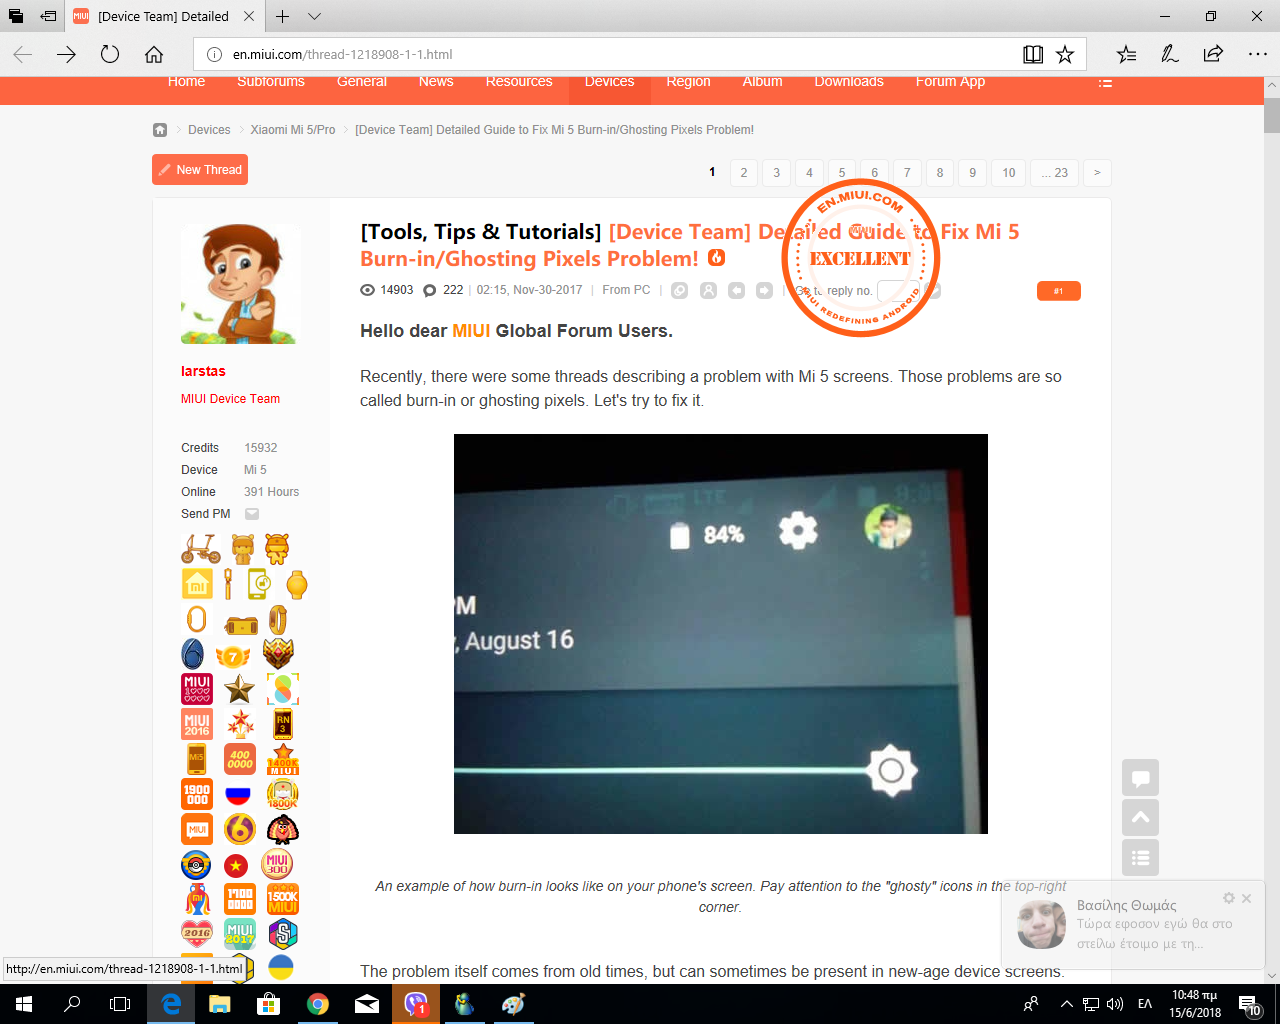This screenshot has width=1280, height=1024.
Task: Show author-only posts via person icon
Action: tap(708, 291)
